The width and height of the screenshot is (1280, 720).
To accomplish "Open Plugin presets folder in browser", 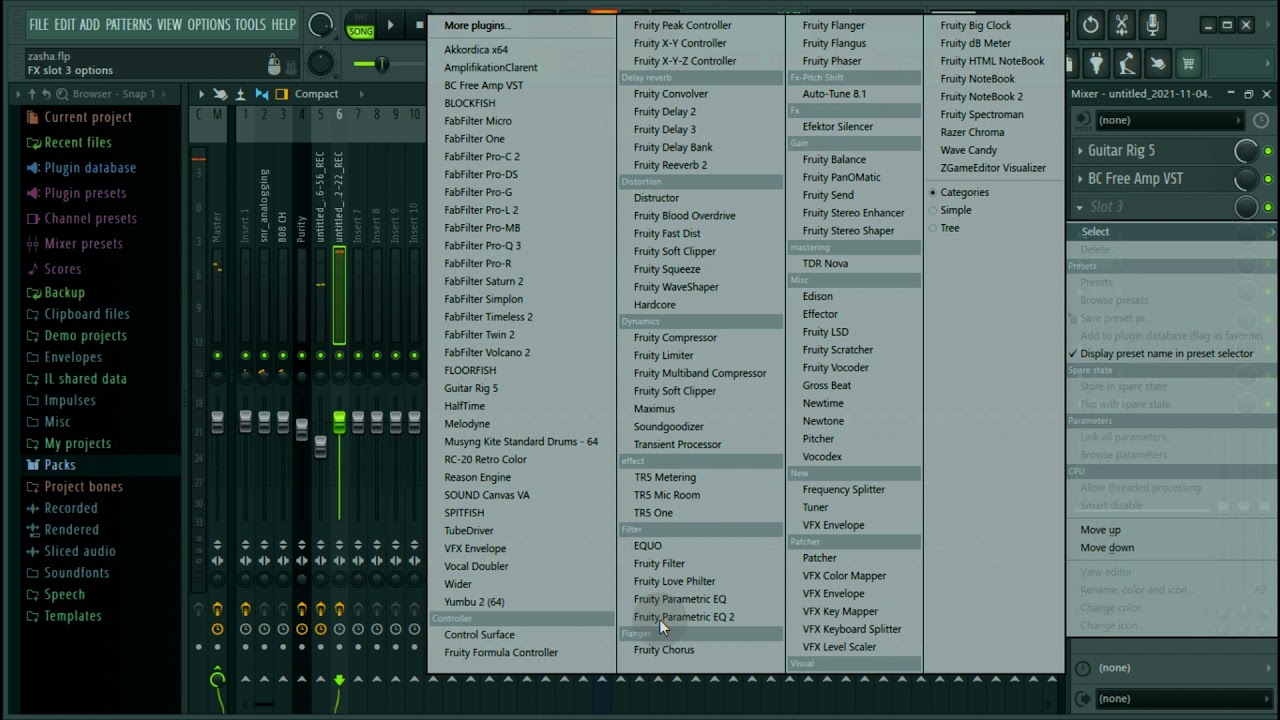I will click(85, 193).
